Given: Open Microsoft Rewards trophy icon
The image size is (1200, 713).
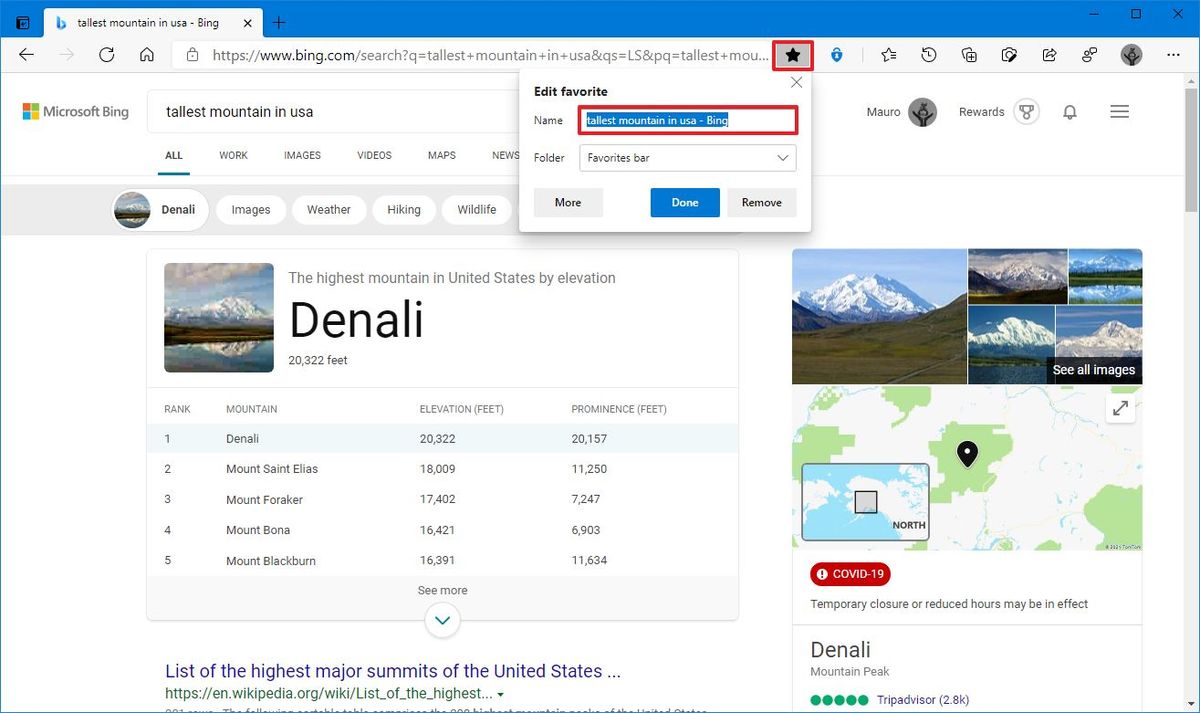Looking at the screenshot, I should click(1027, 111).
